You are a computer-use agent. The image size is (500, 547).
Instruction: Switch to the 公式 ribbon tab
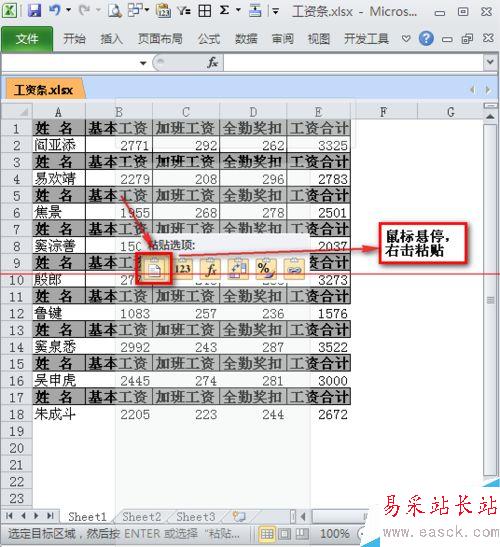(x=209, y=38)
